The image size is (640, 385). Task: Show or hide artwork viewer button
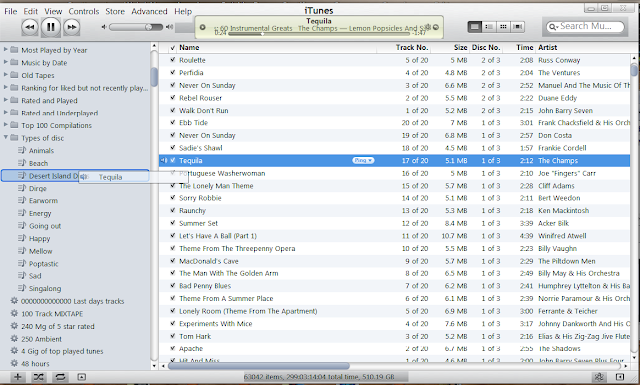pos(82,377)
